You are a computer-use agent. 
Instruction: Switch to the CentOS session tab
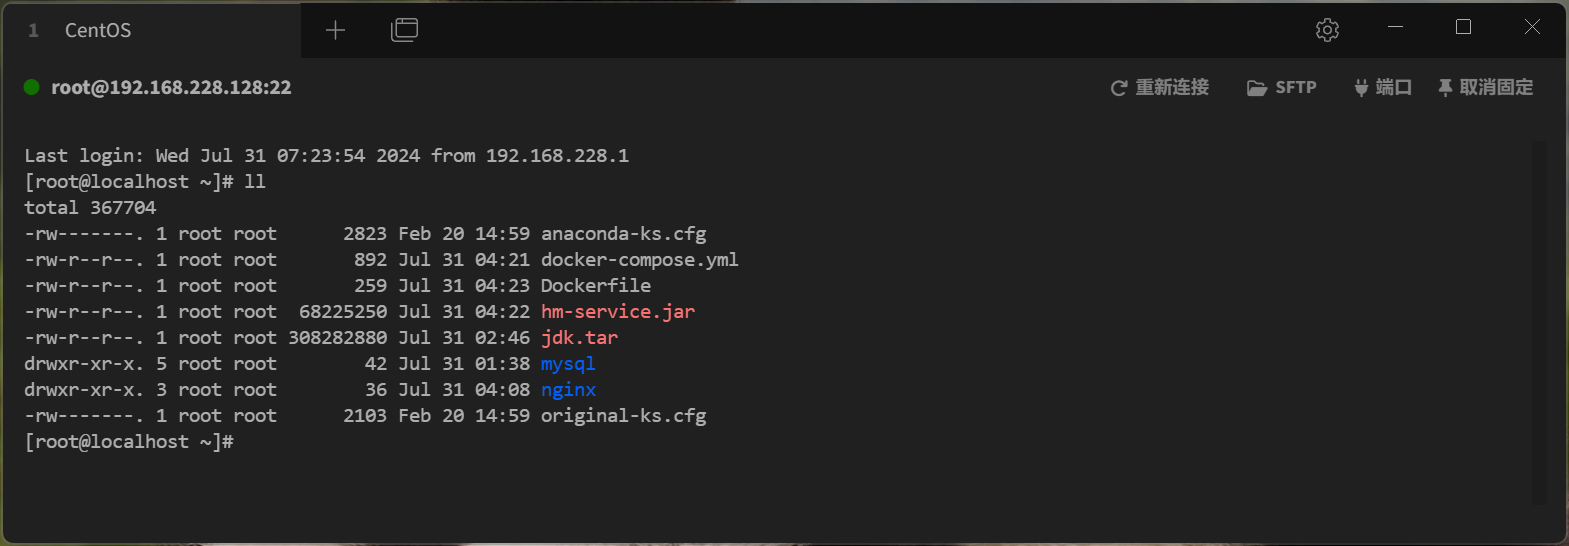click(x=98, y=30)
